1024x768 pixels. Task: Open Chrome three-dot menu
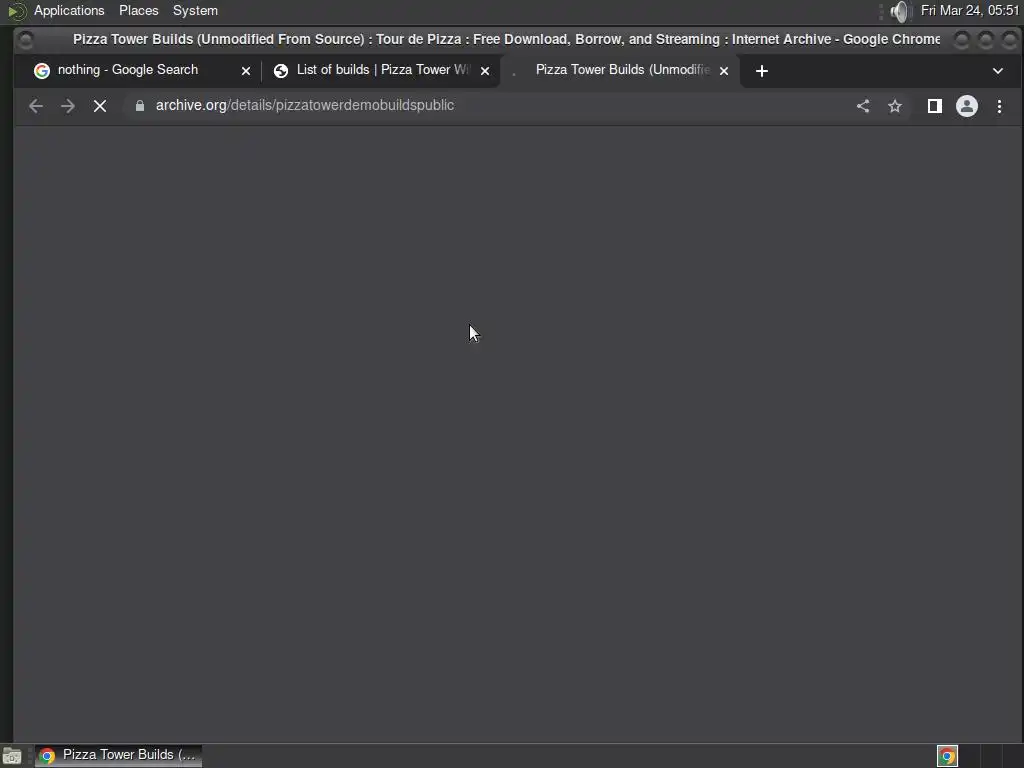[x=999, y=106]
